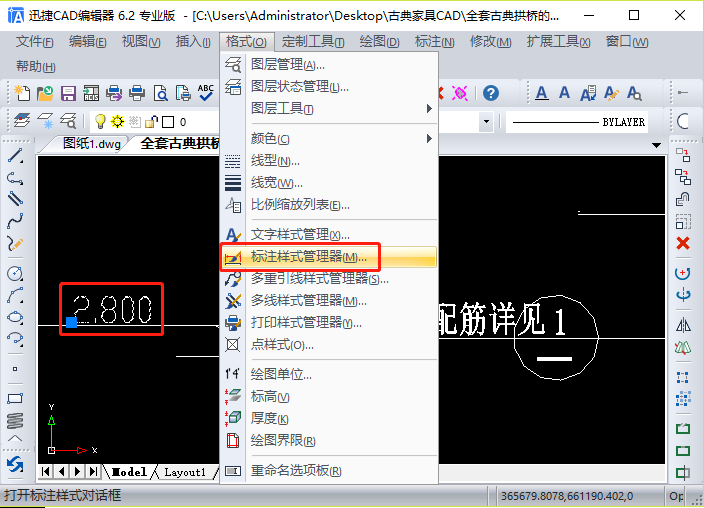This screenshot has width=704, height=508.
Task: Click the underlined A text style icon
Action: (542, 93)
